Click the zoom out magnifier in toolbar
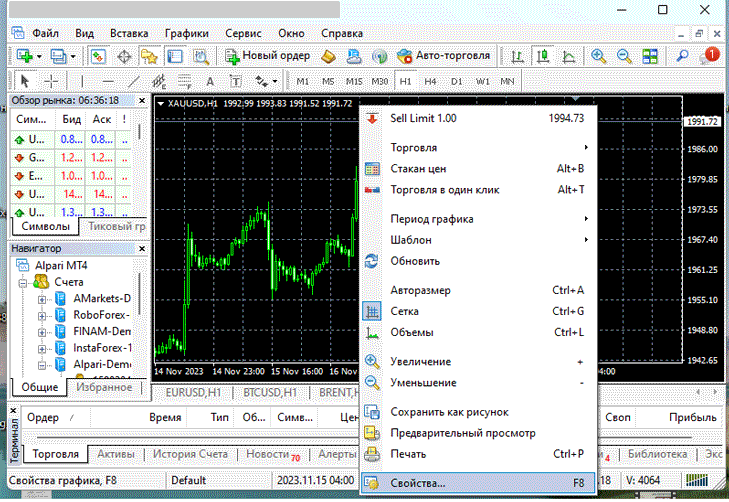729x502 pixels. 624,56
